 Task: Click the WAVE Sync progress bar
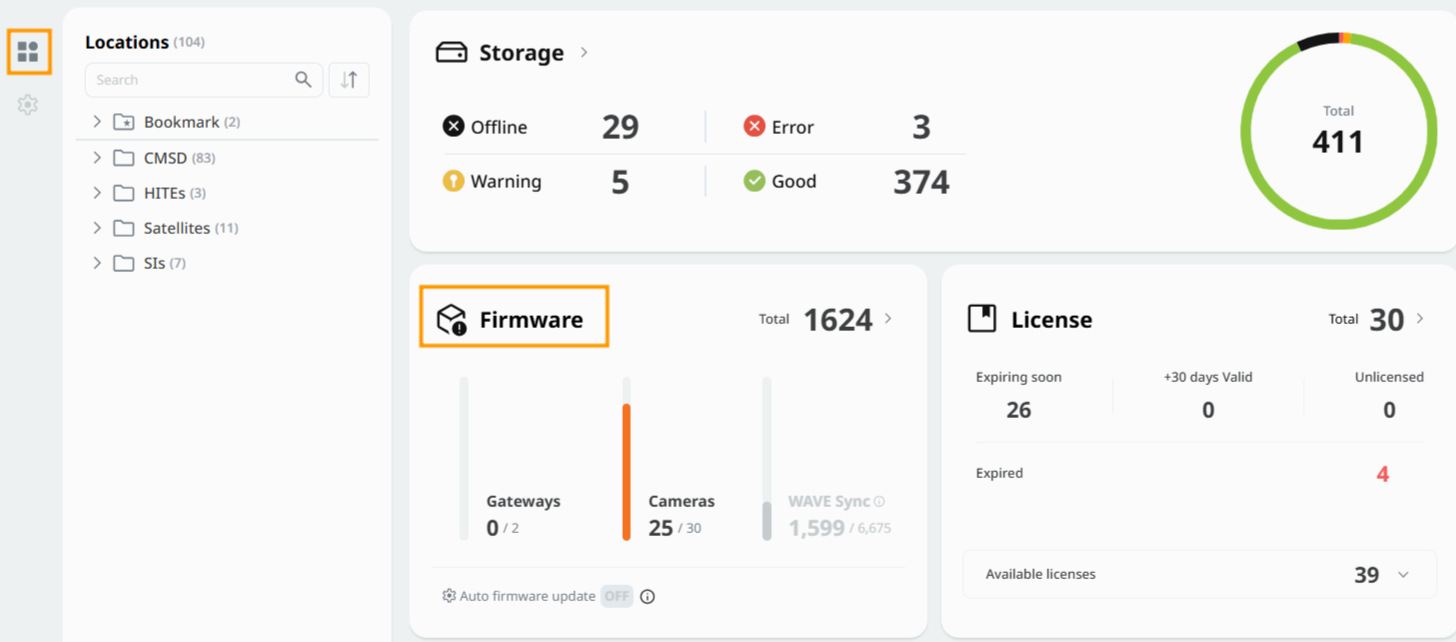tap(767, 459)
